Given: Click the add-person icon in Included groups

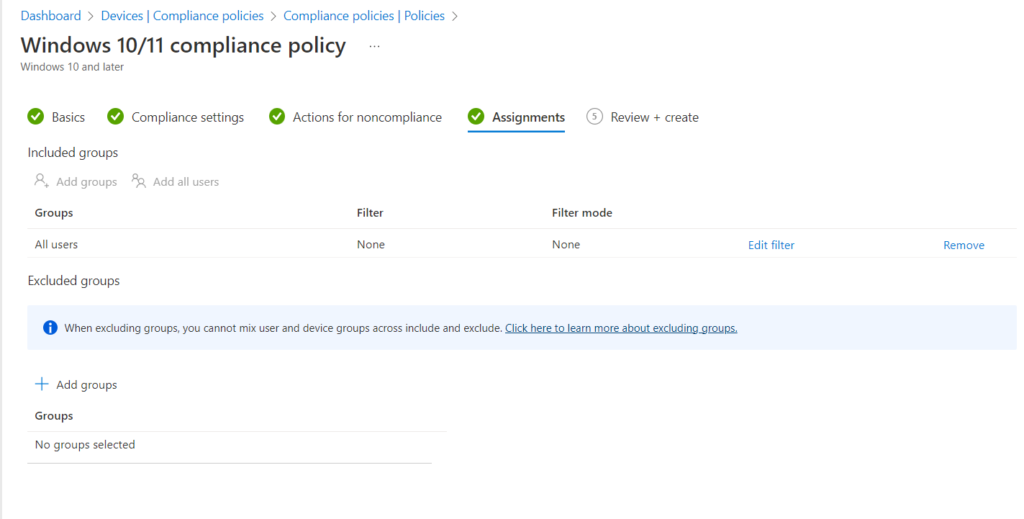Looking at the screenshot, I should 42,181.
